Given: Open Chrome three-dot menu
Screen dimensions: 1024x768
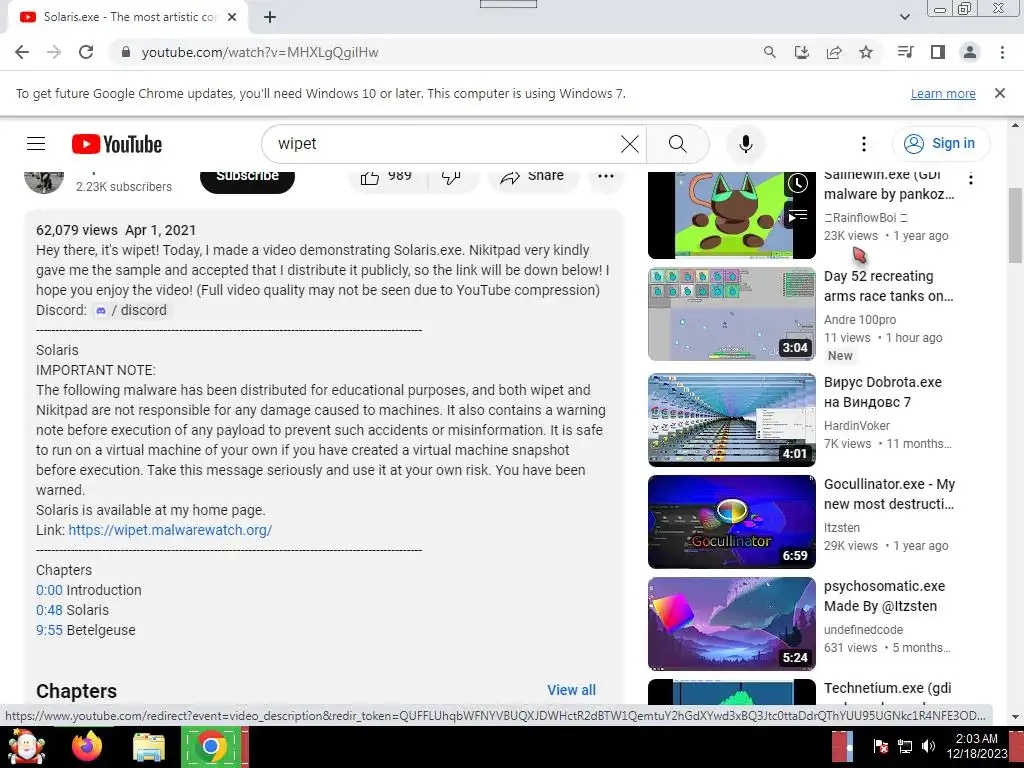Looking at the screenshot, I should pyautogui.click(x=1002, y=52).
